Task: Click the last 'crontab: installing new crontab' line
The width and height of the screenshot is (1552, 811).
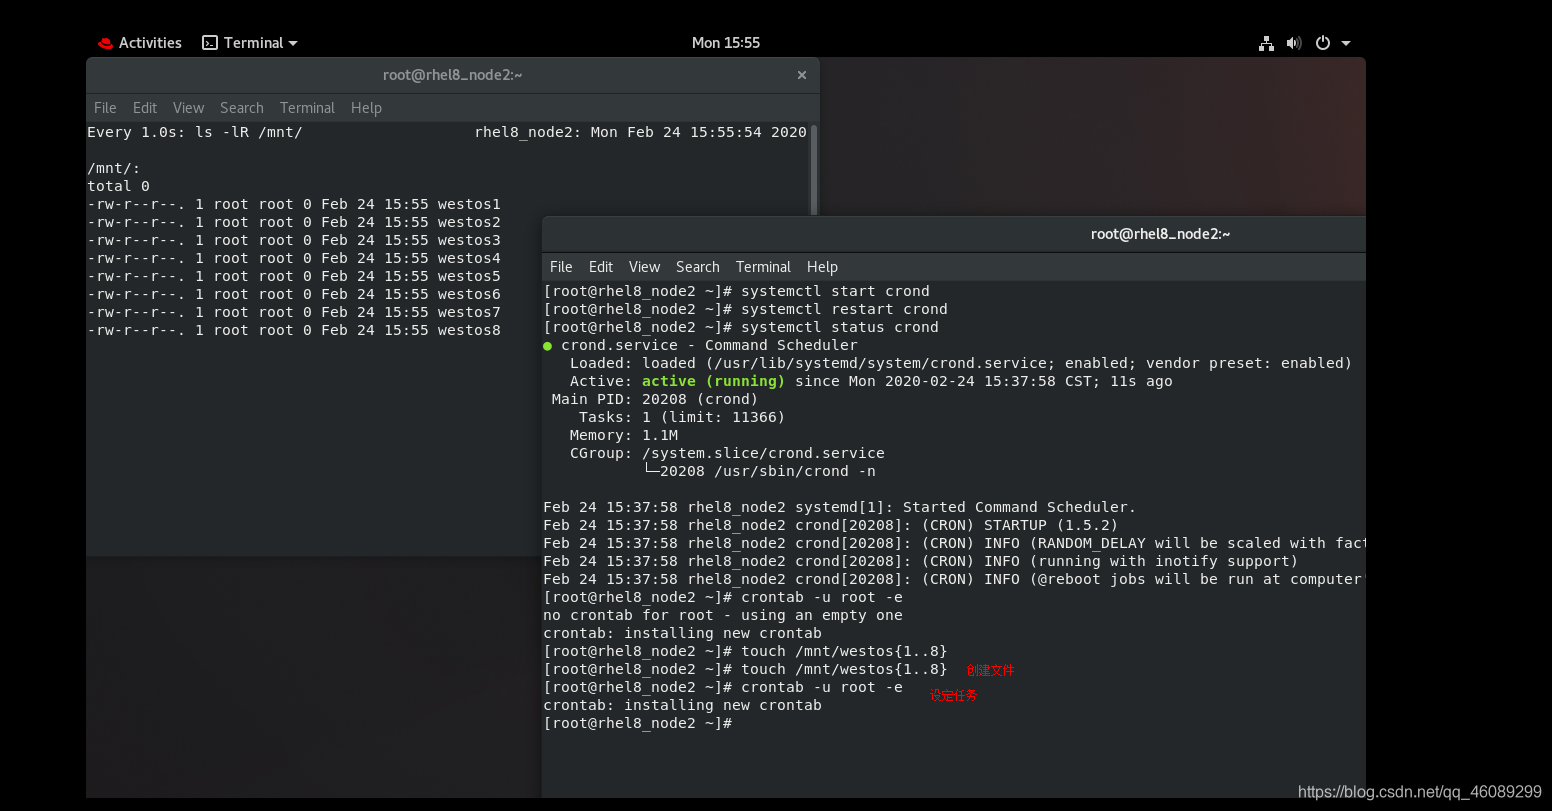Action: 682,705
